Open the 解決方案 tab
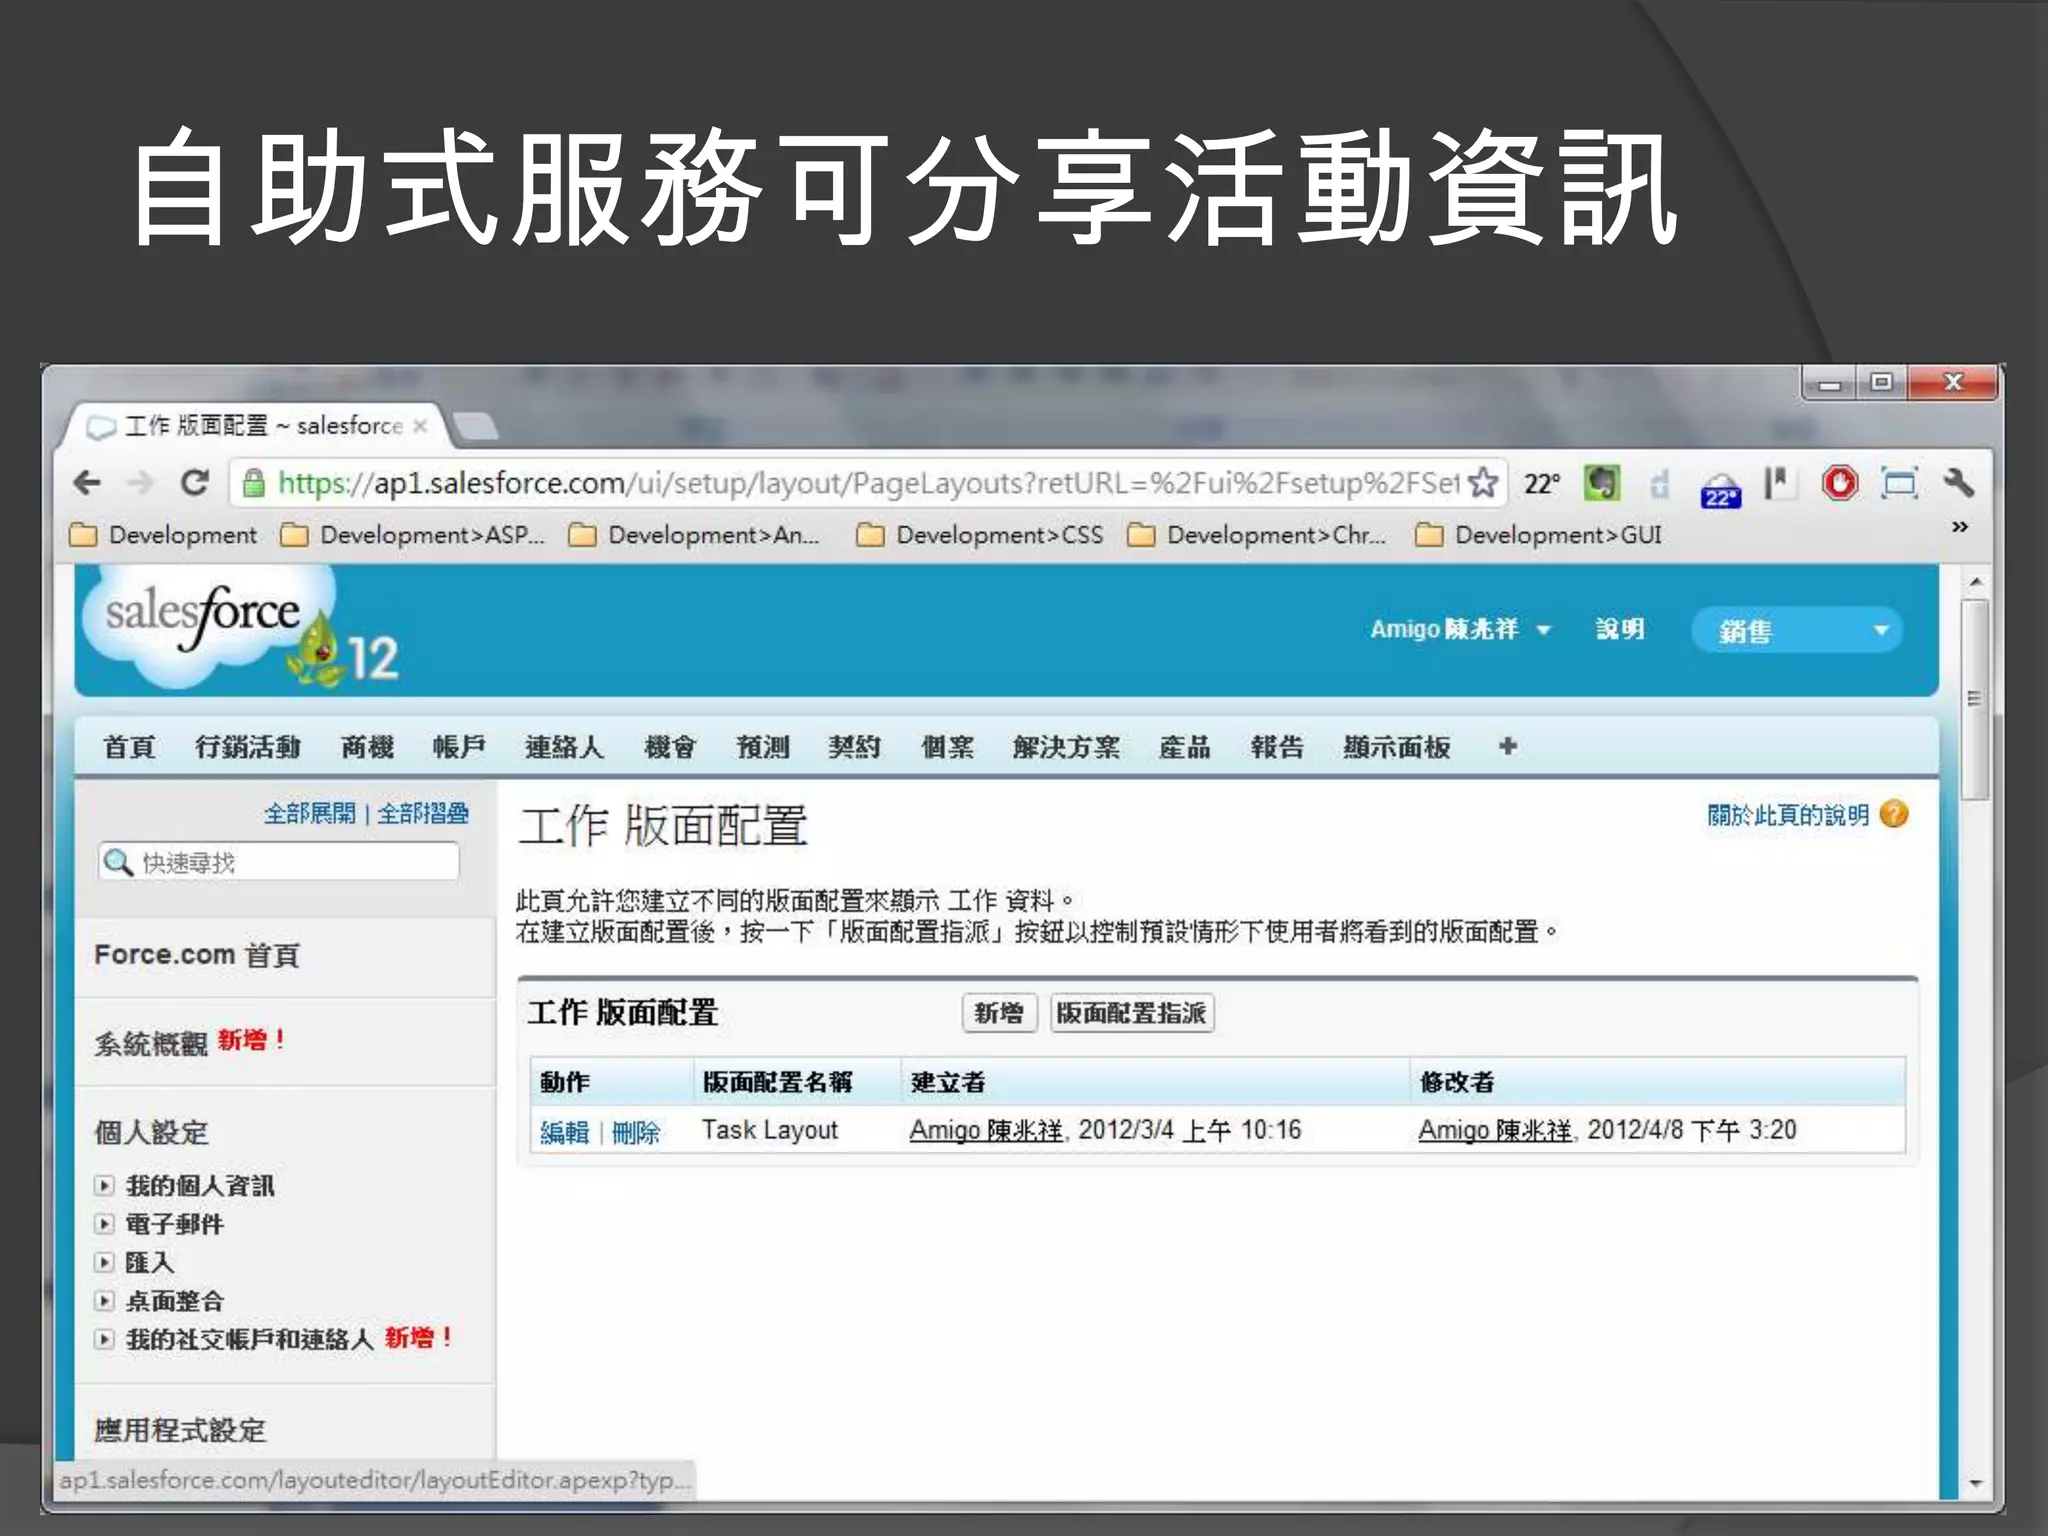2048x1536 pixels. point(1066,747)
